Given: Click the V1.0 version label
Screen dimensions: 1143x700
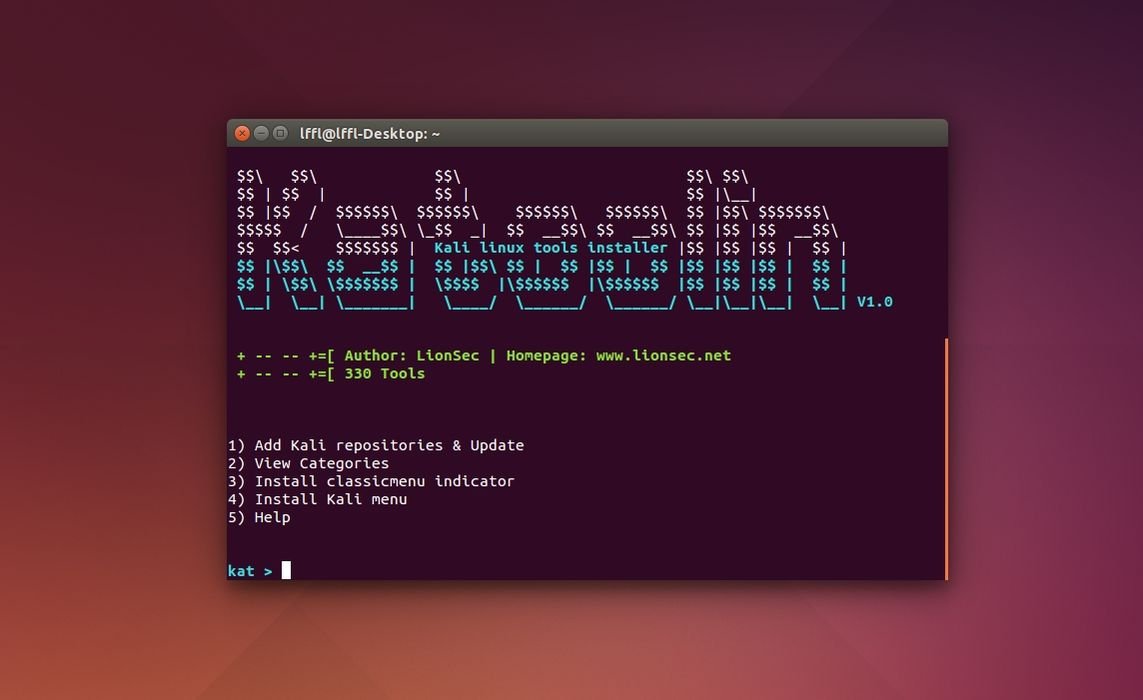Looking at the screenshot, I should (x=874, y=302).
